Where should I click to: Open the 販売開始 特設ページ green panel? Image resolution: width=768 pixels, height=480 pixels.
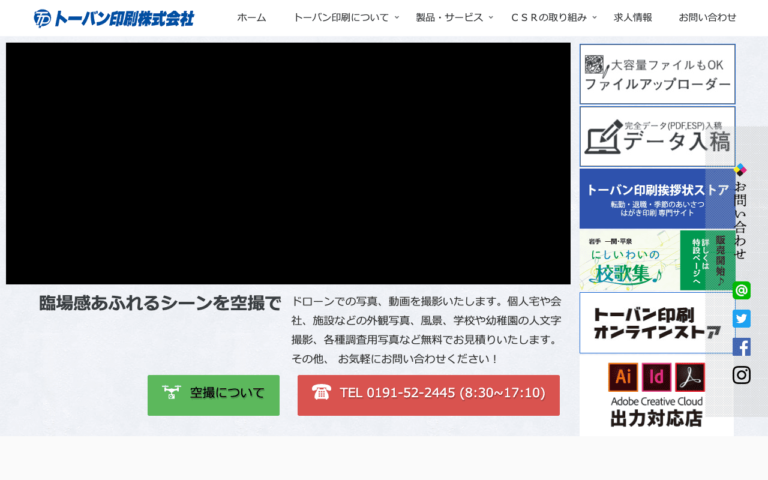point(708,261)
